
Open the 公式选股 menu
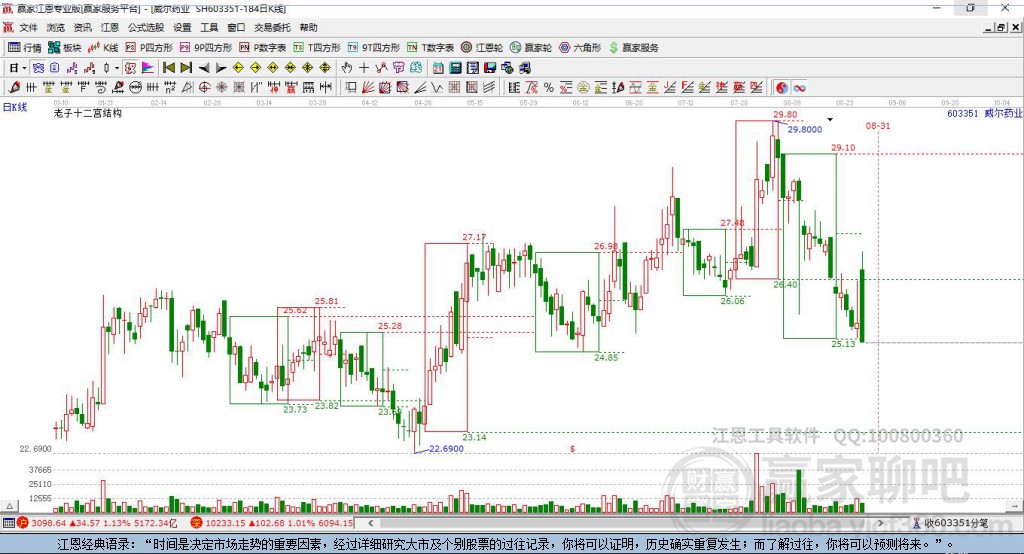coord(146,27)
